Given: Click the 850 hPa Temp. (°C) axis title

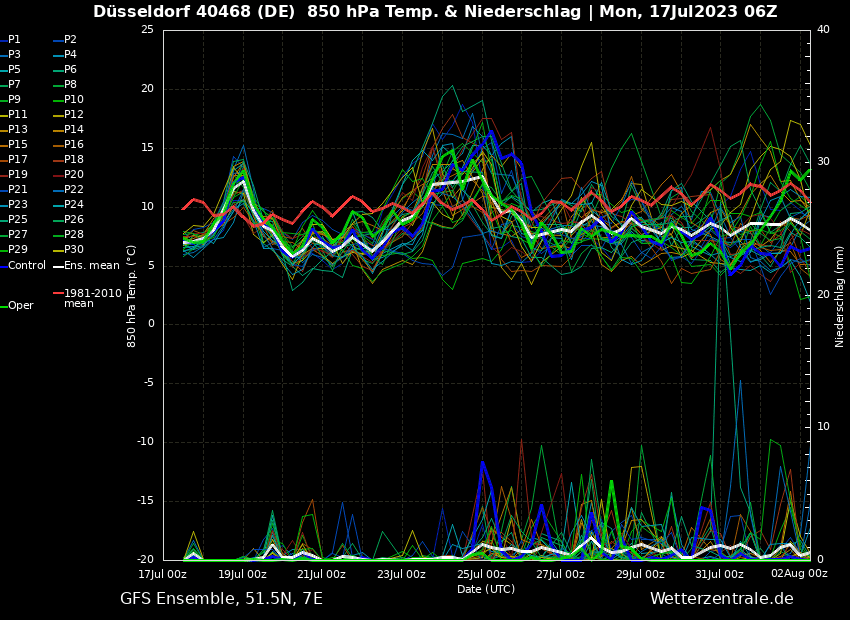Looking at the screenshot, I should coord(132,296).
